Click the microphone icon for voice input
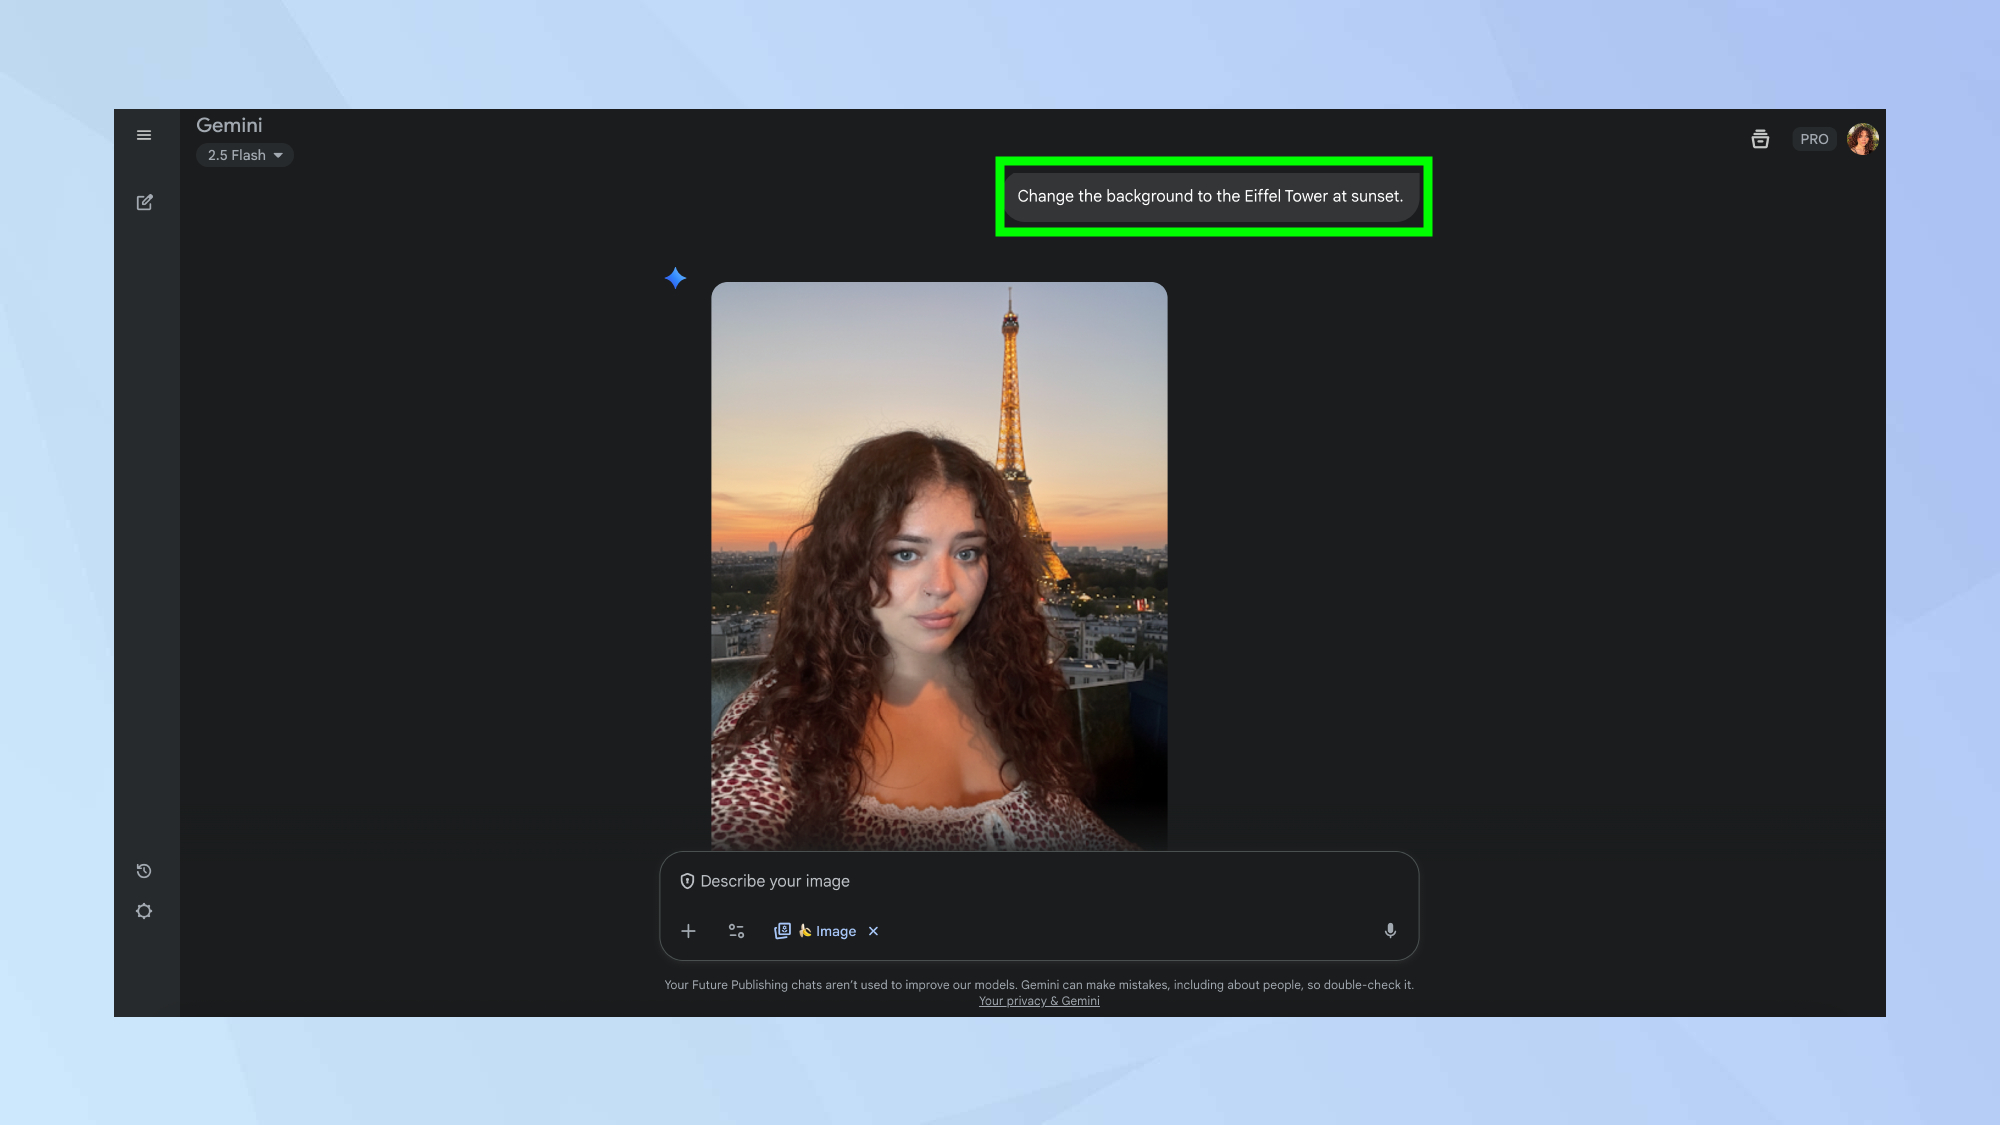Viewport: 2000px width, 1125px height. pyautogui.click(x=1390, y=931)
